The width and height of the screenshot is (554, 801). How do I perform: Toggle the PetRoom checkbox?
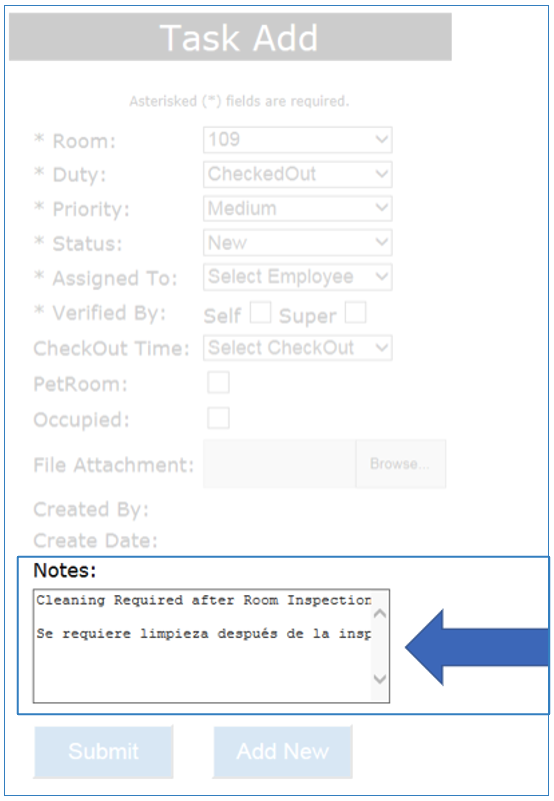coord(218,382)
